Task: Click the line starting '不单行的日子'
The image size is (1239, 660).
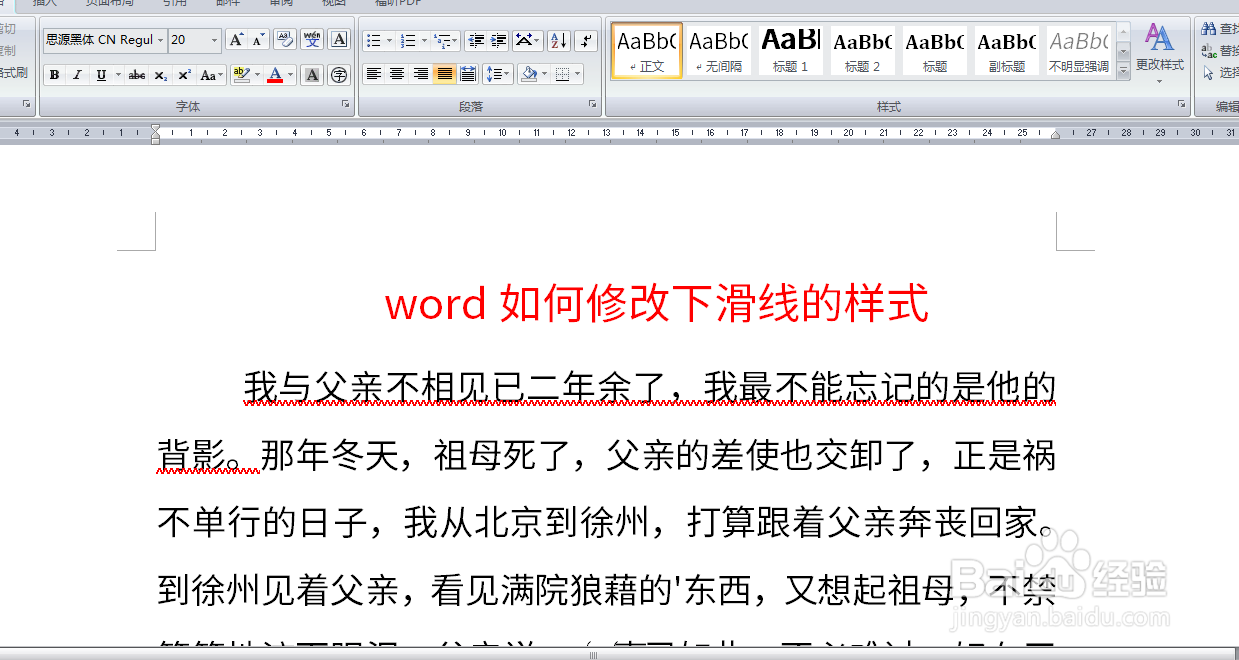Action: point(608,522)
